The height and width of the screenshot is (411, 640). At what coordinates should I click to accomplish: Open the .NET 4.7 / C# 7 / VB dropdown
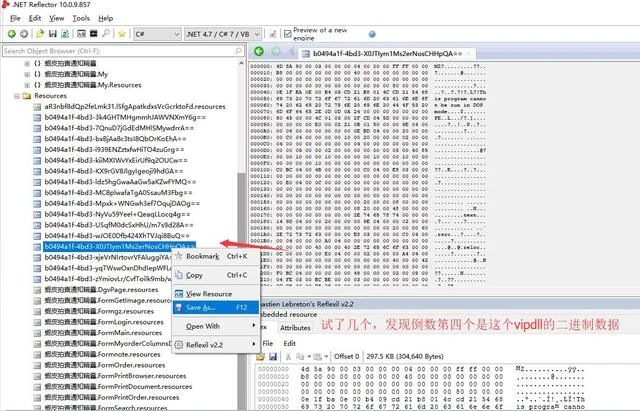(x=223, y=34)
